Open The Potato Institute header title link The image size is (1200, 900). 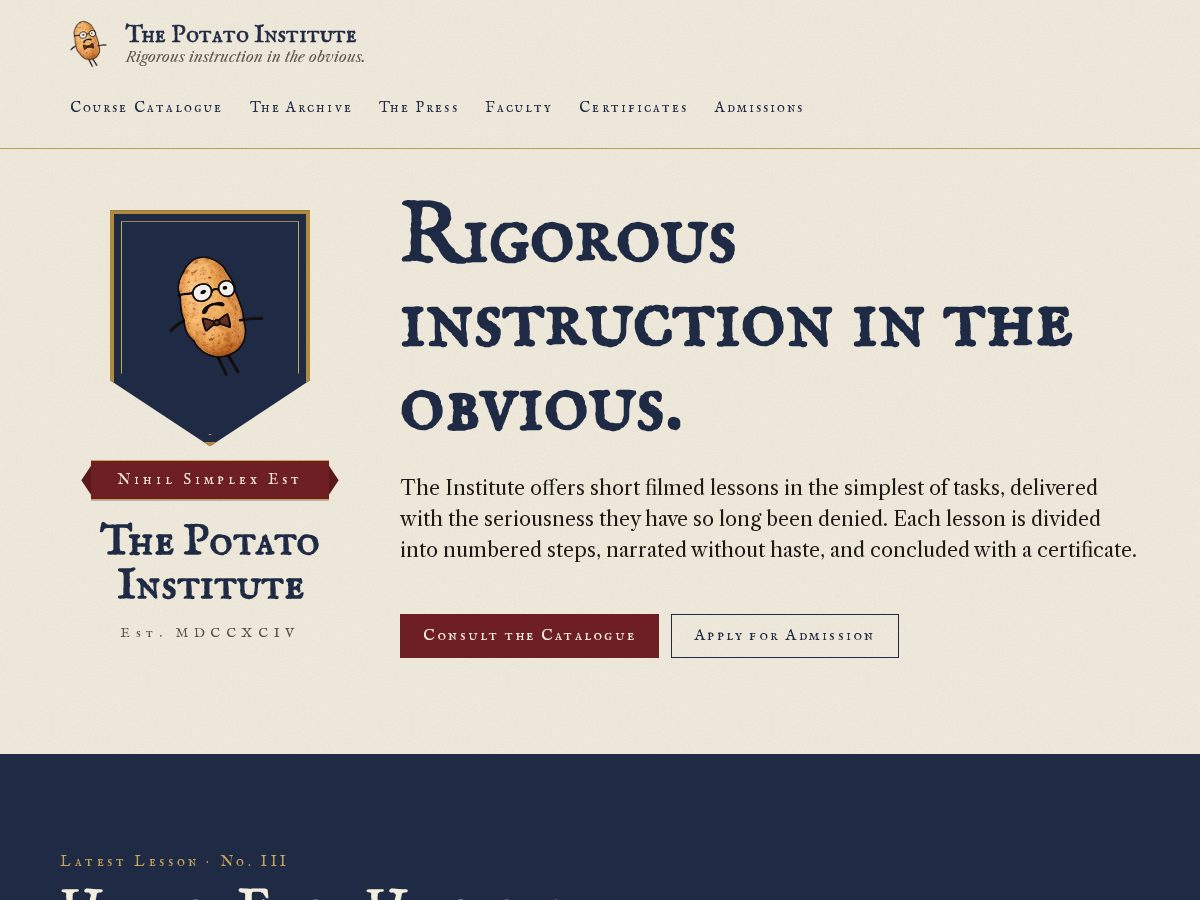241,35
